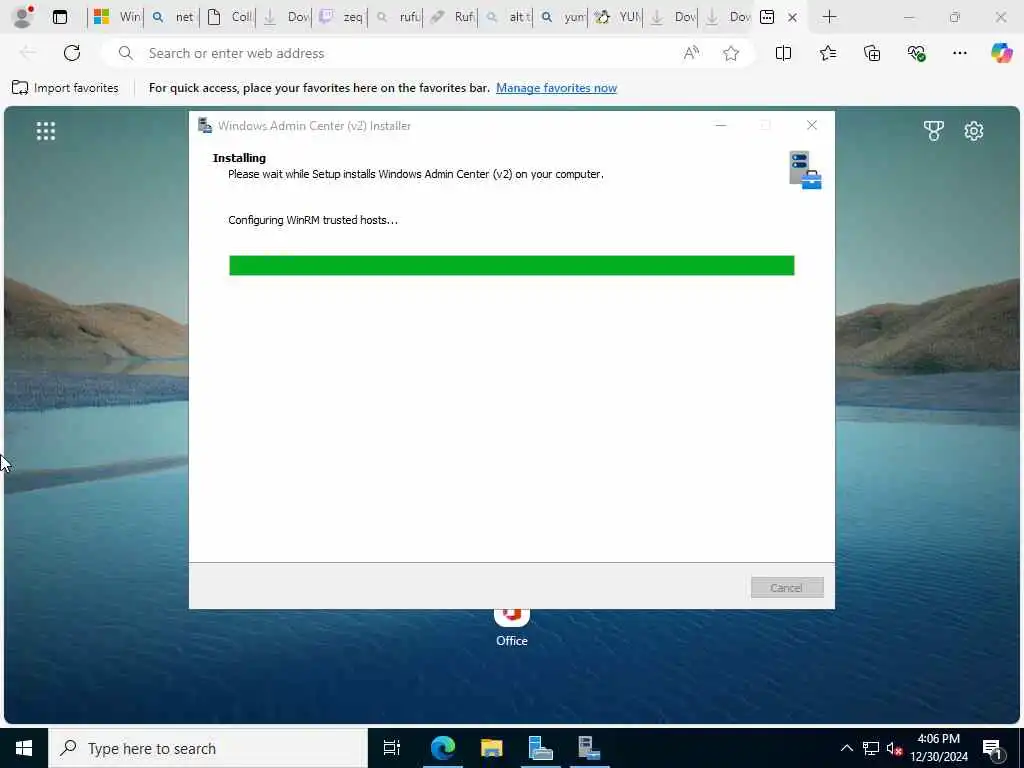This screenshot has width=1024, height=768.
Task: Open the Favorites list icon
Action: [827, 53]
